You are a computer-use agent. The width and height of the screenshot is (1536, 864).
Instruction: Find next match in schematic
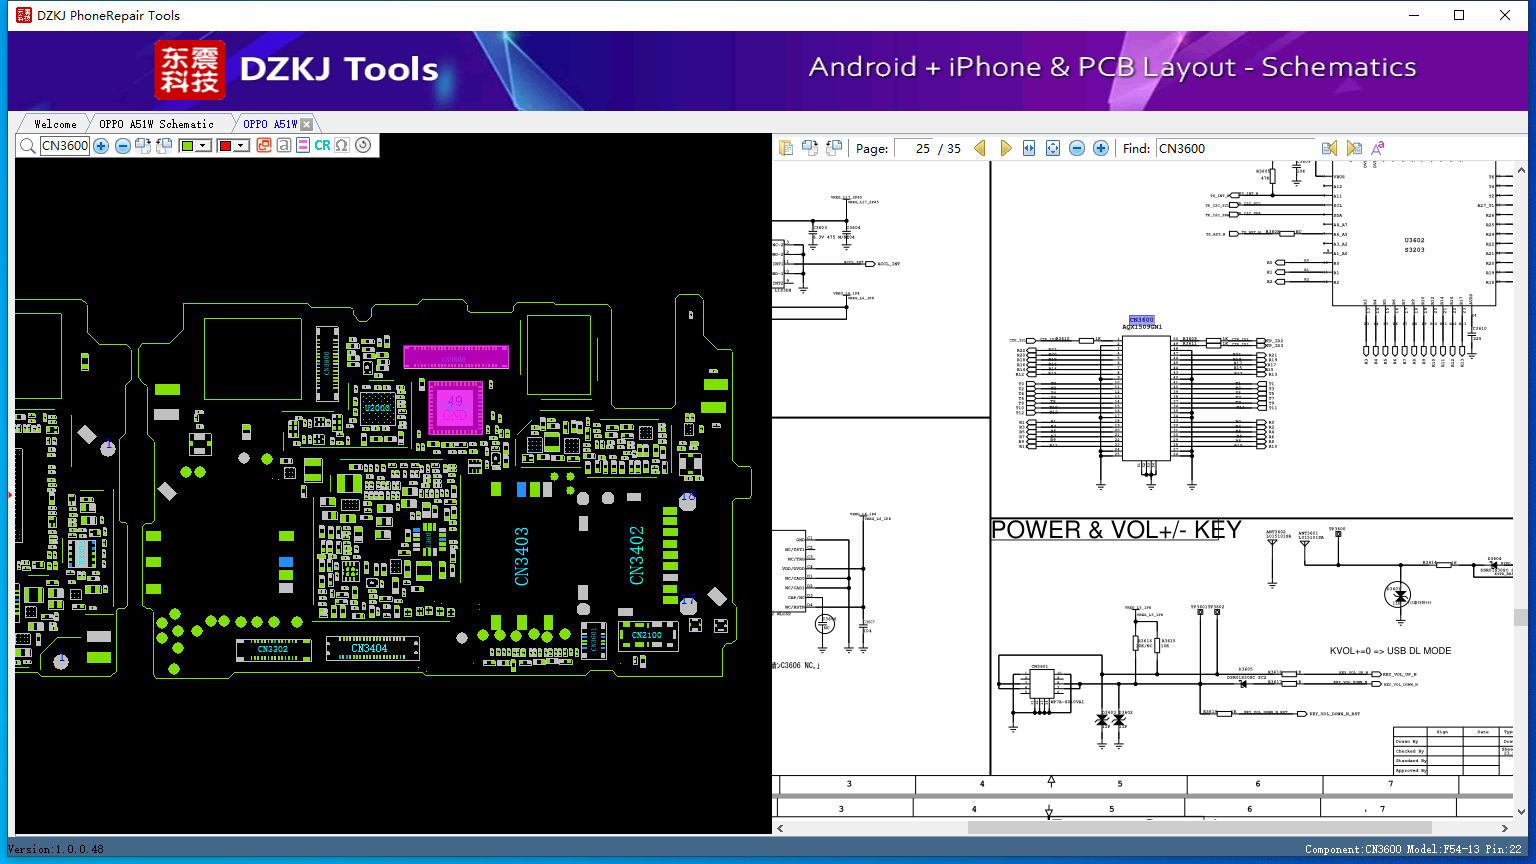pos(1354,148)
